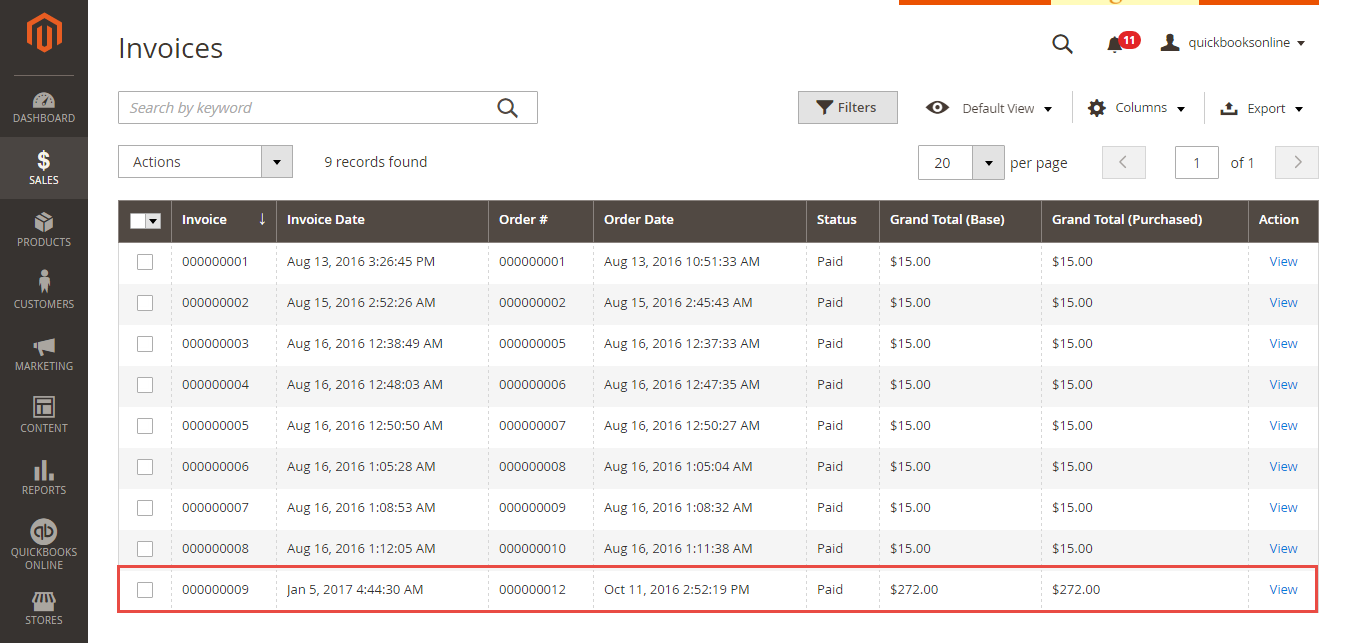Click order number 000000010 cell
This screenshot has width=1349, height=643.
click(532, 549)
